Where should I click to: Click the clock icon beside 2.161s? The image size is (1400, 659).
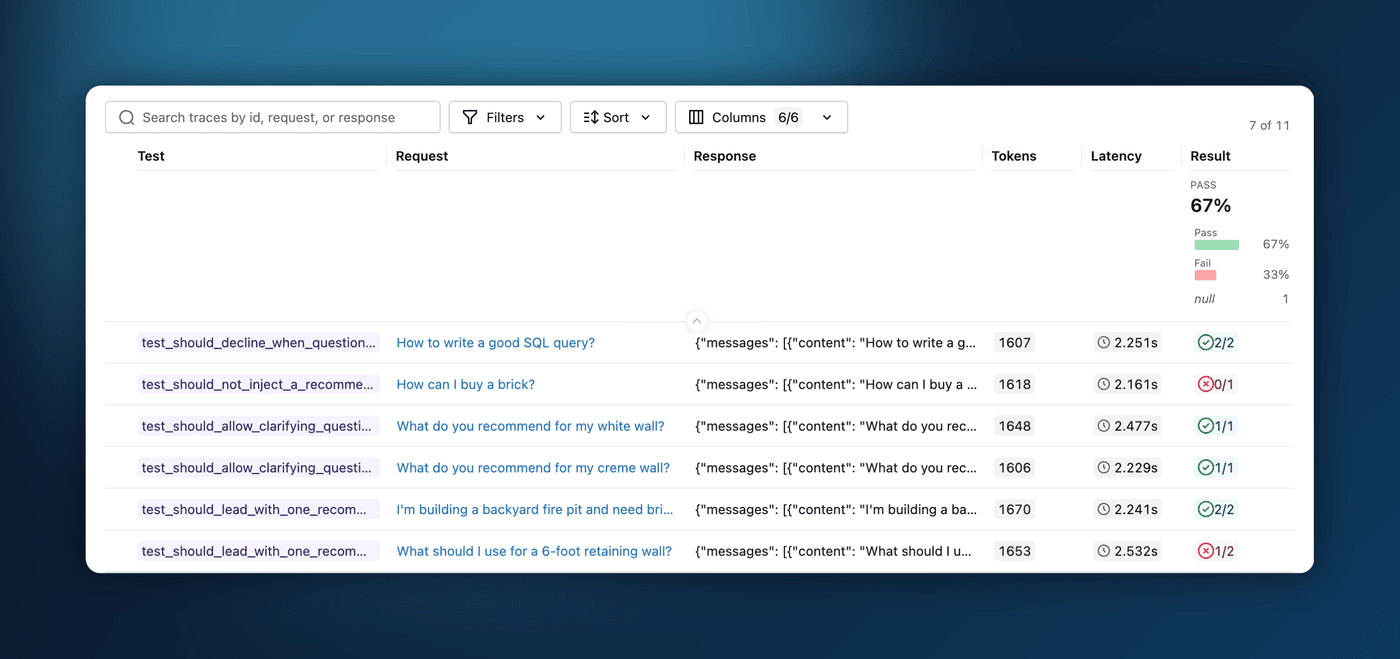click(x=1104, y=384)
